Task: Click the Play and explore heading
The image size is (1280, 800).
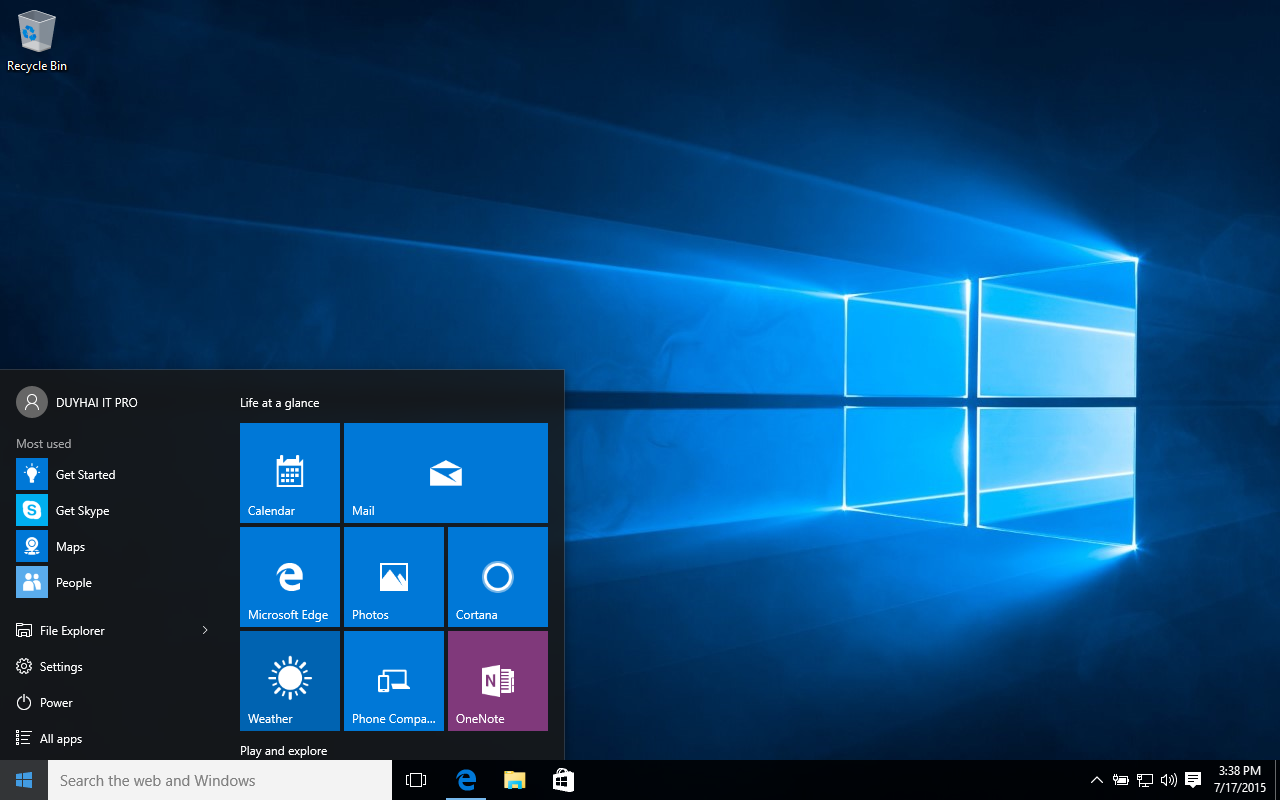Action: click(284, 751)
